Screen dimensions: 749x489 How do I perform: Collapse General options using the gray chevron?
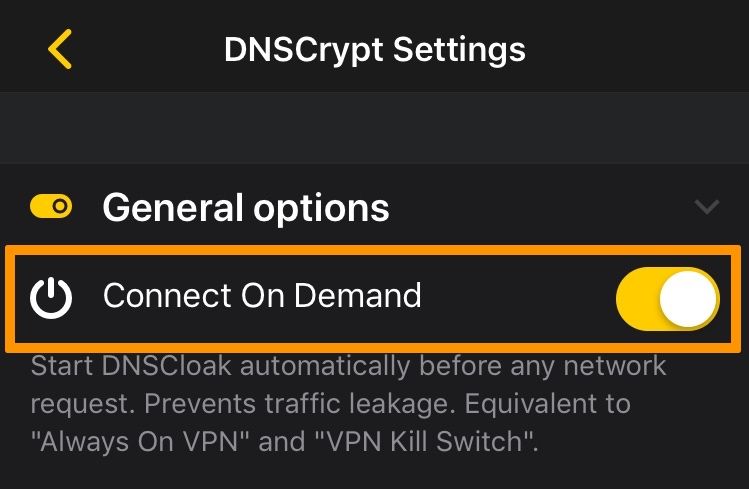point(706,207)
